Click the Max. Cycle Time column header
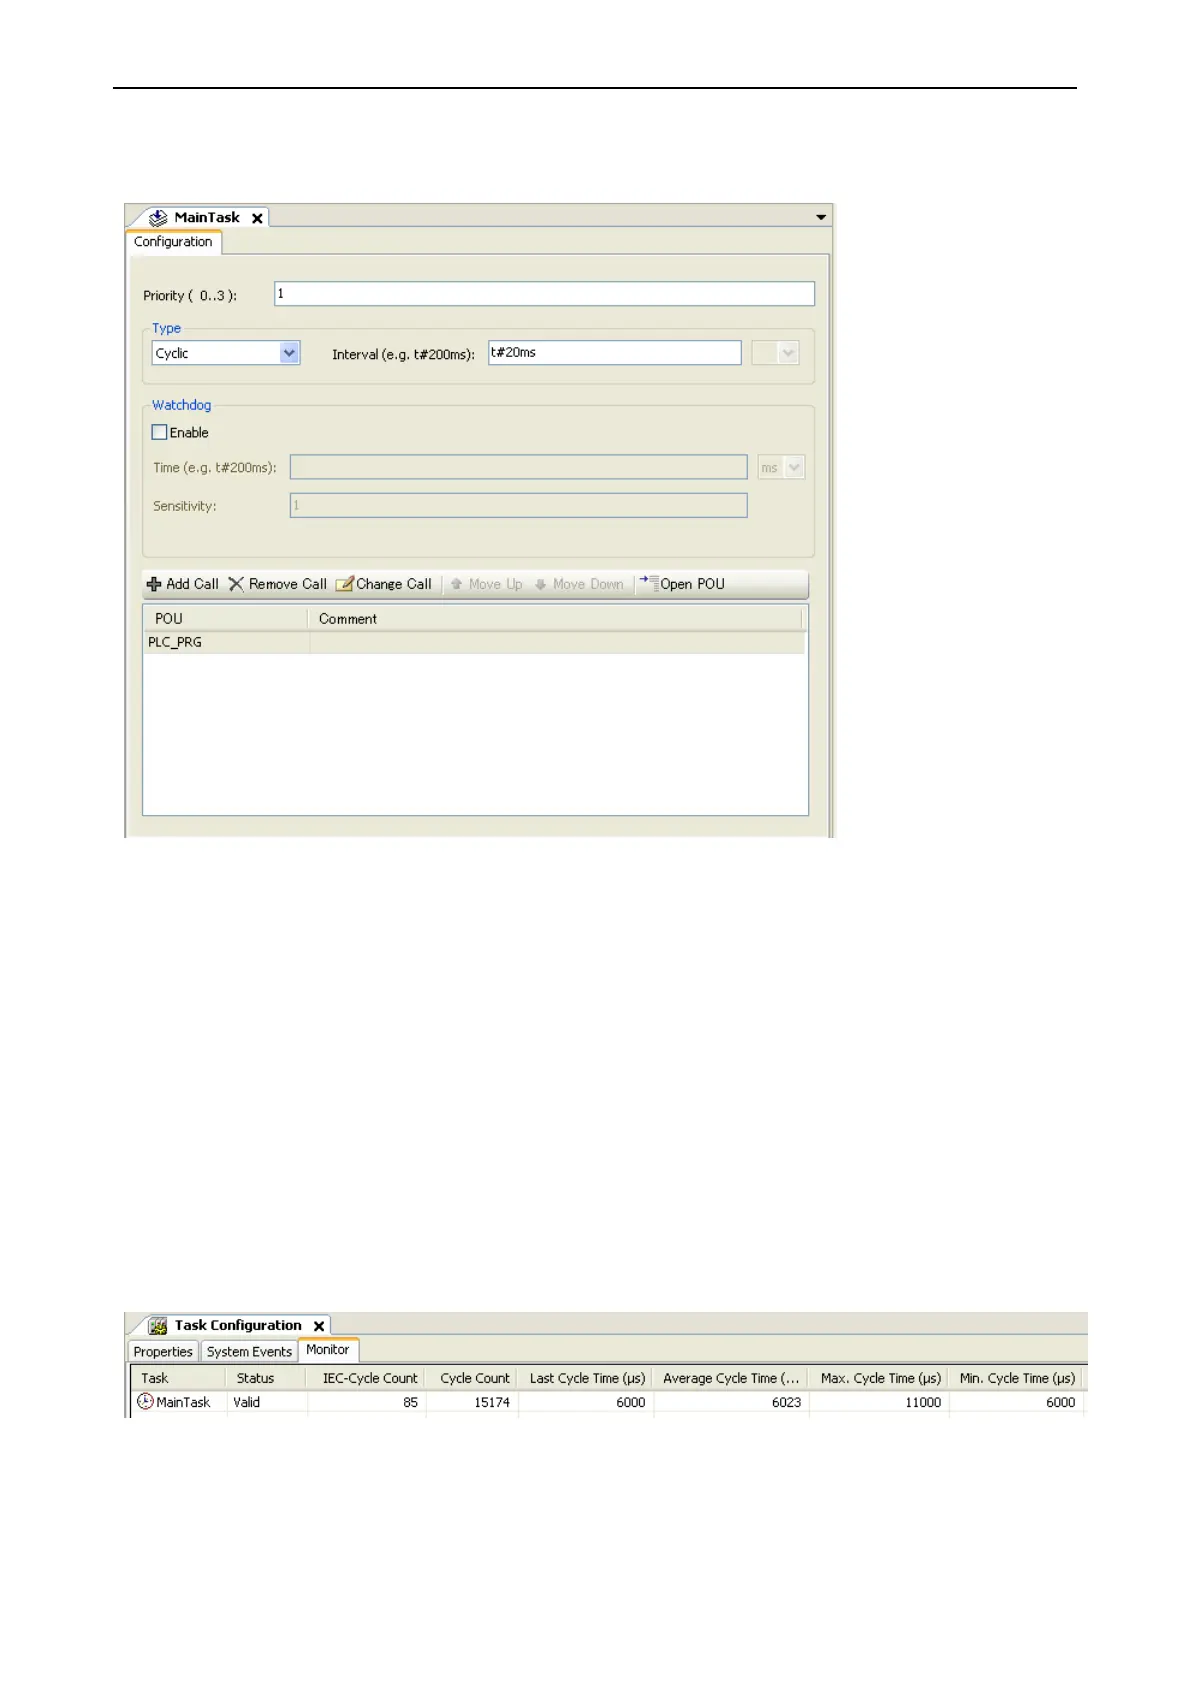Screen dimensions: 1191x1684 [879, 1378]
